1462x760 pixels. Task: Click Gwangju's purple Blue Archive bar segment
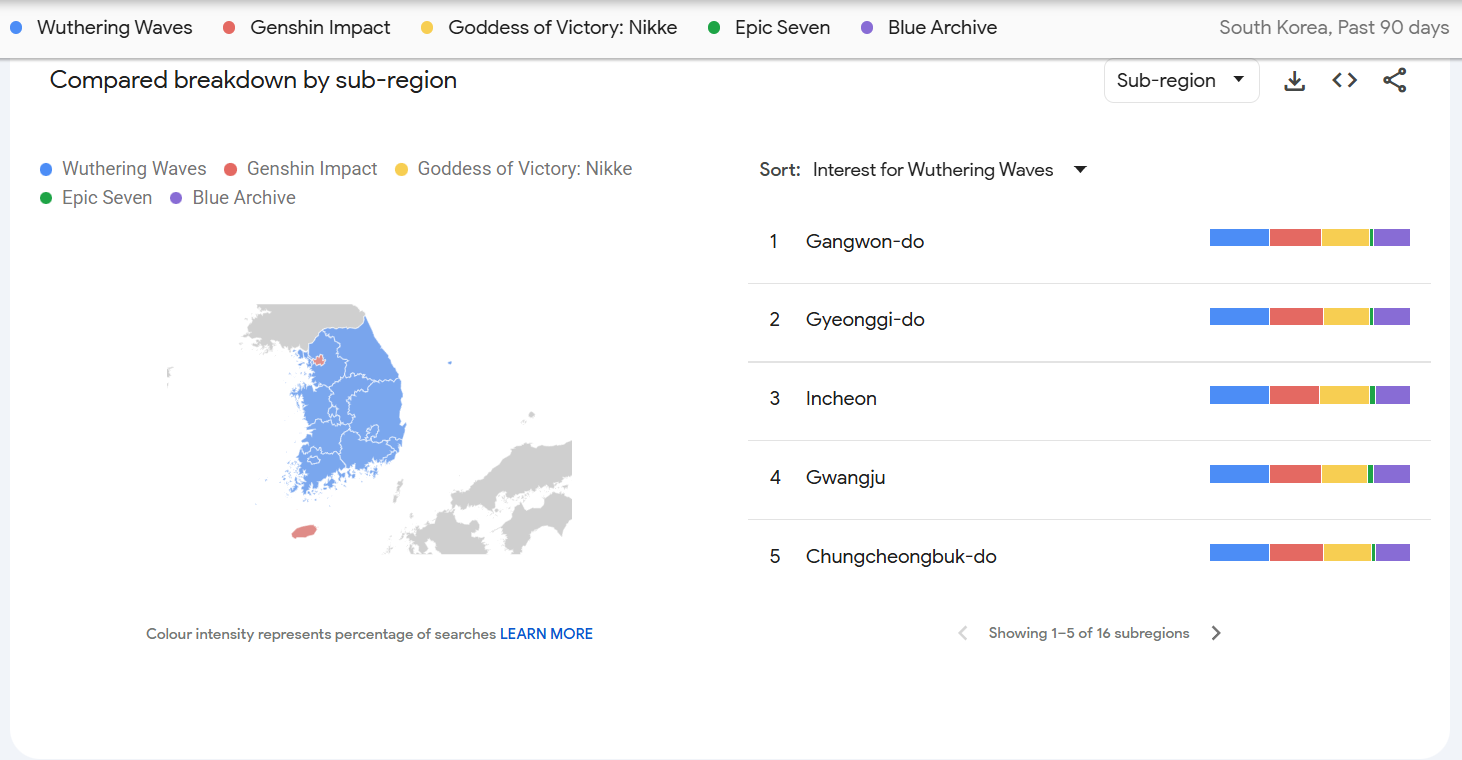coord(1391,474)
